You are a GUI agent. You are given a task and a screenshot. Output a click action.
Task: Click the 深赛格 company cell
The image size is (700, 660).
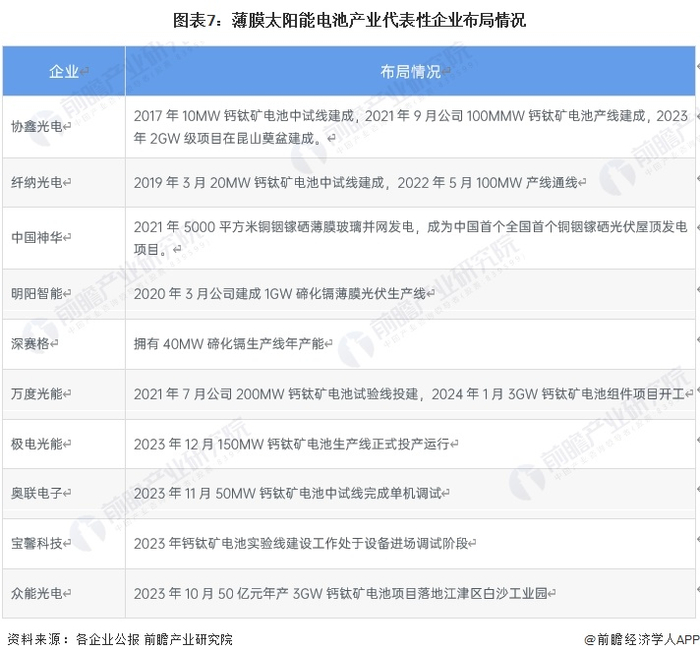(x=64, y=344)
